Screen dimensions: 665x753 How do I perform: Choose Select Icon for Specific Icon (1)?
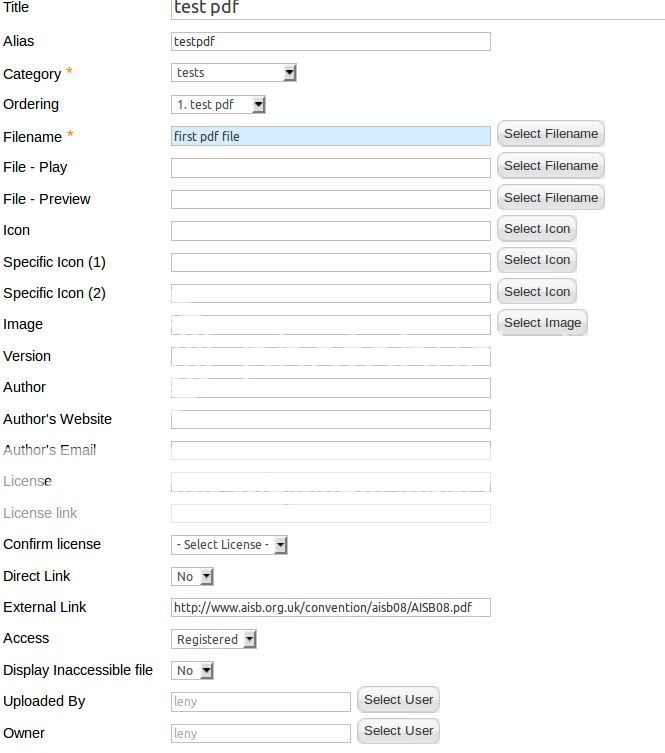pyautogui.click(x=536, y=260)
